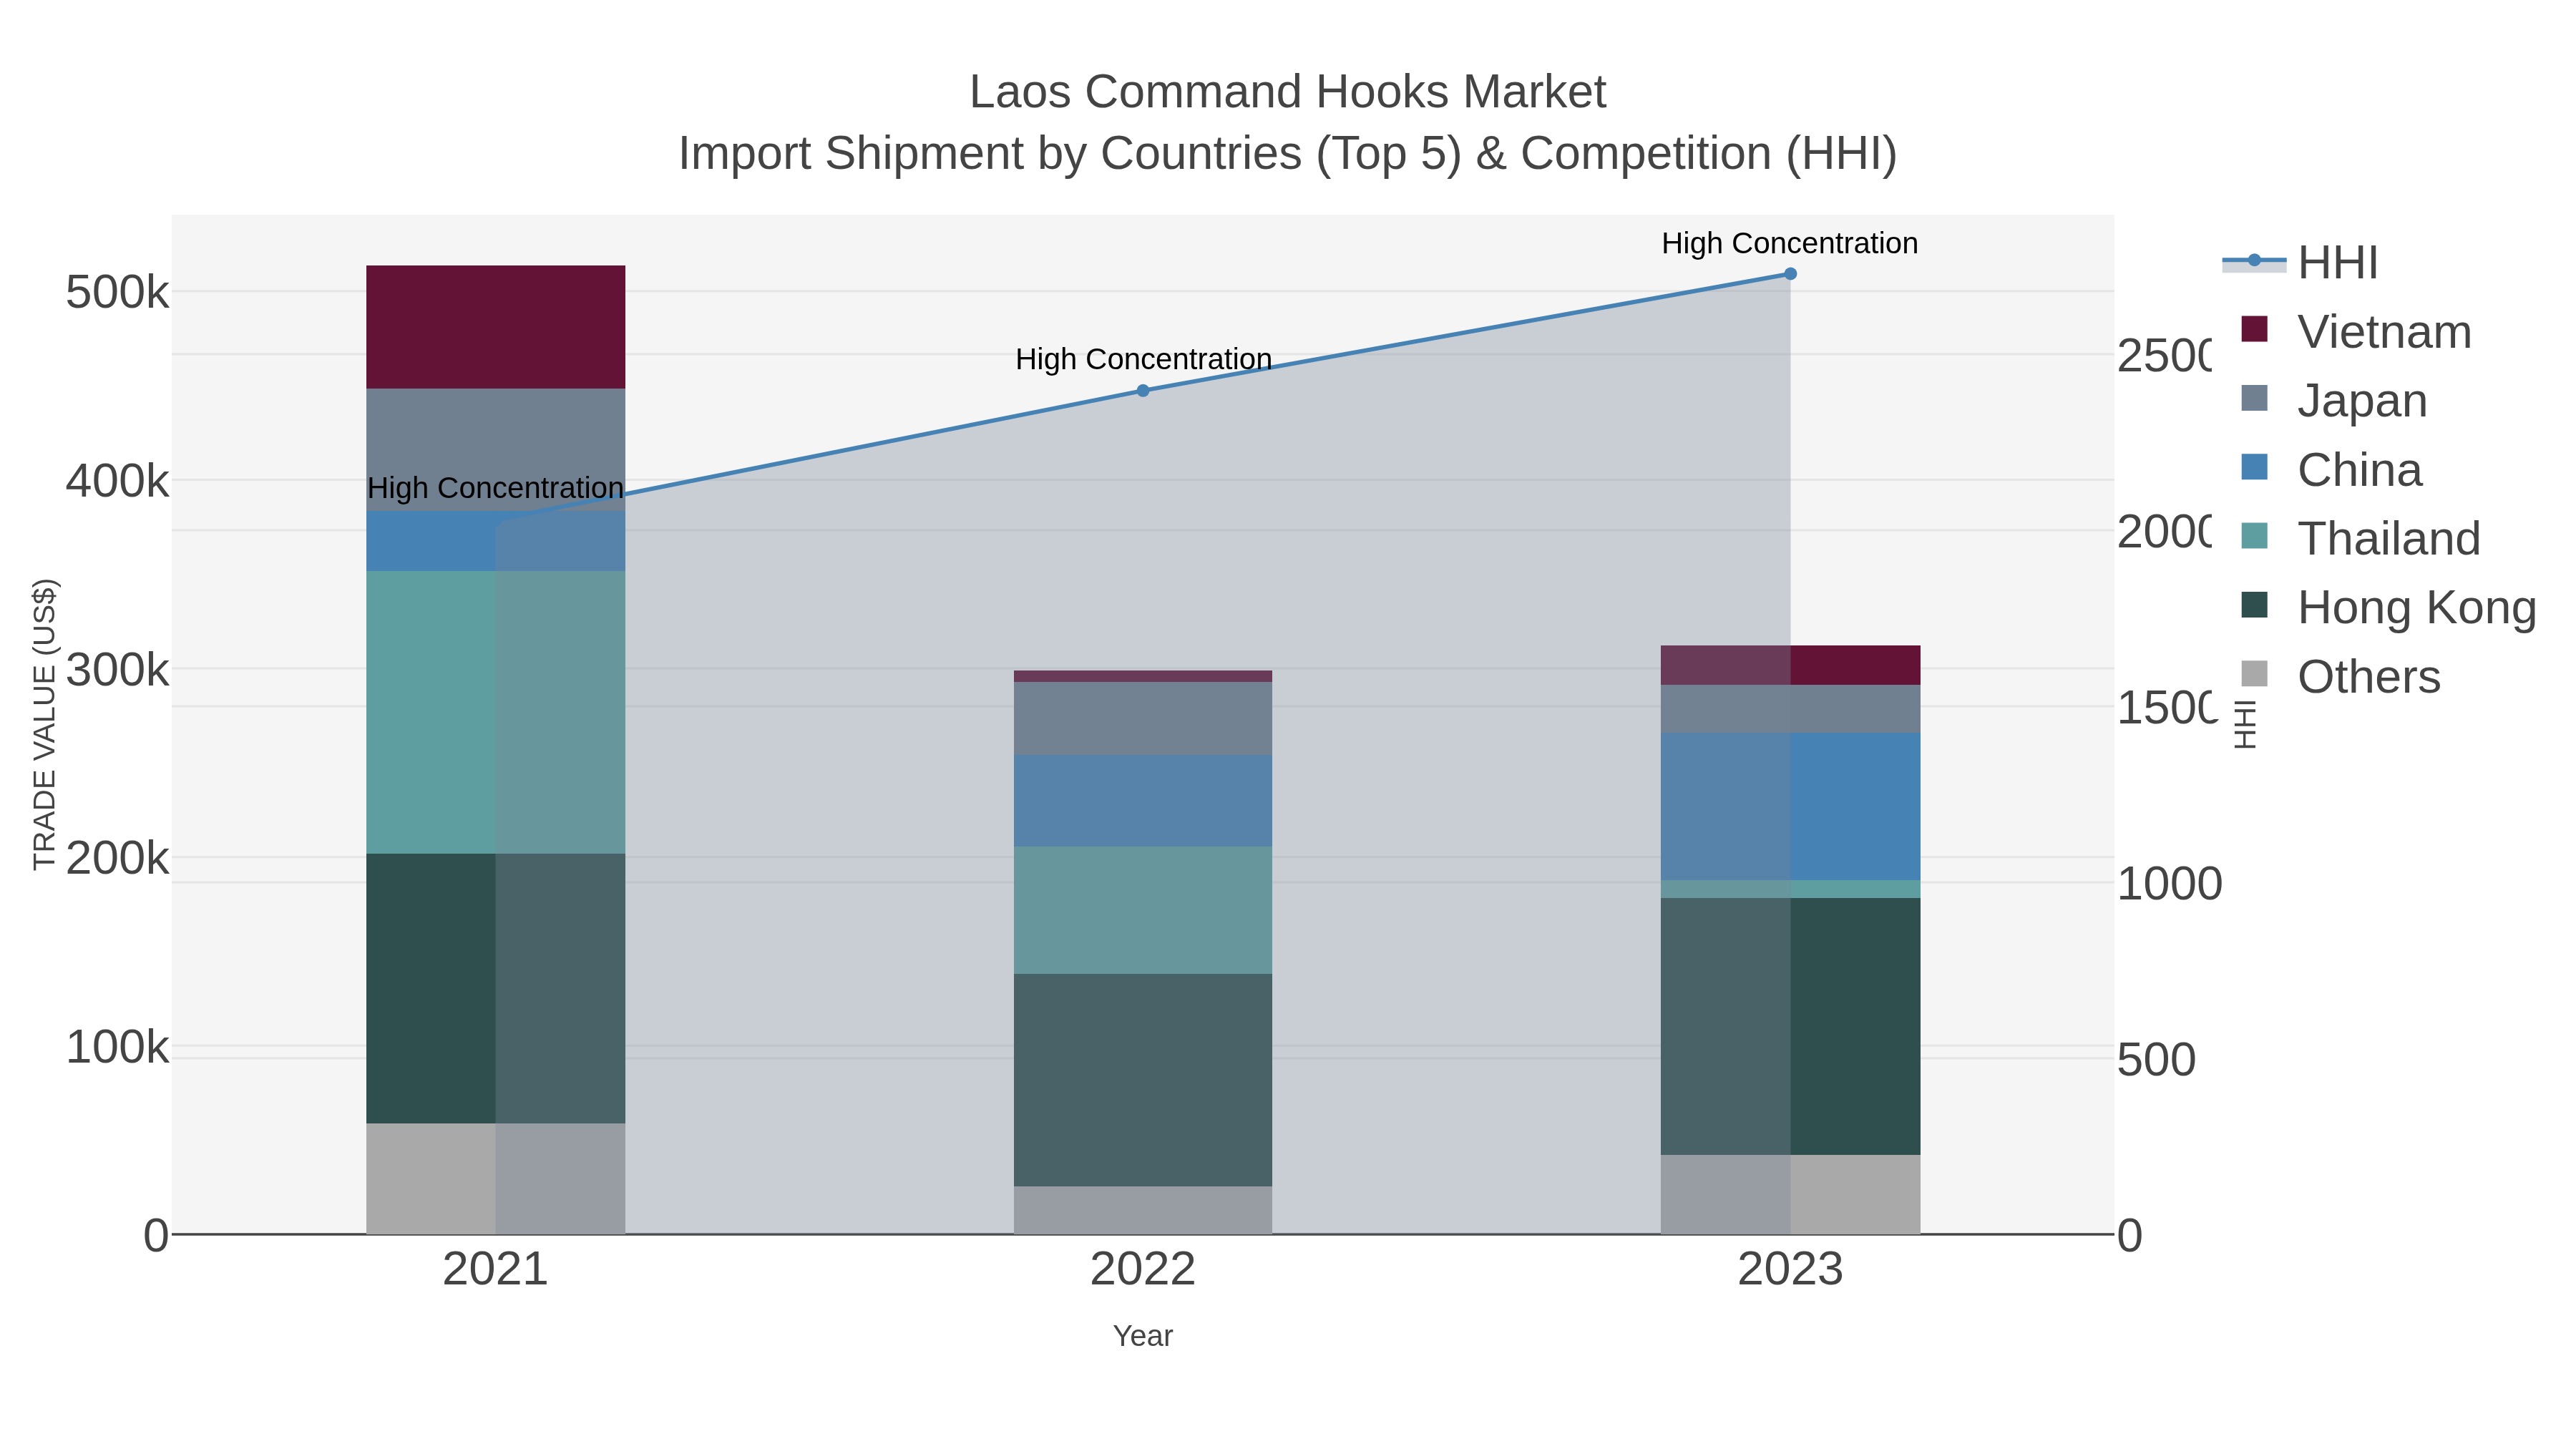Click the Thailand segment of the 2021 bar
This screenshot has height=1449, width=2576.
(496, 713)
